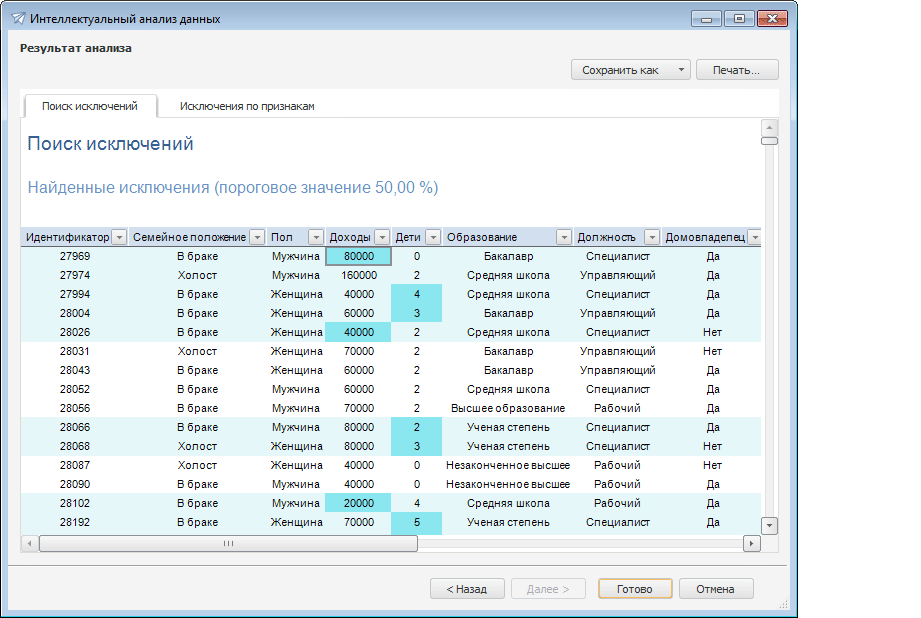Open the Семейное положение column filter dropdown
The image size is (921, 618).
(256, 237)
